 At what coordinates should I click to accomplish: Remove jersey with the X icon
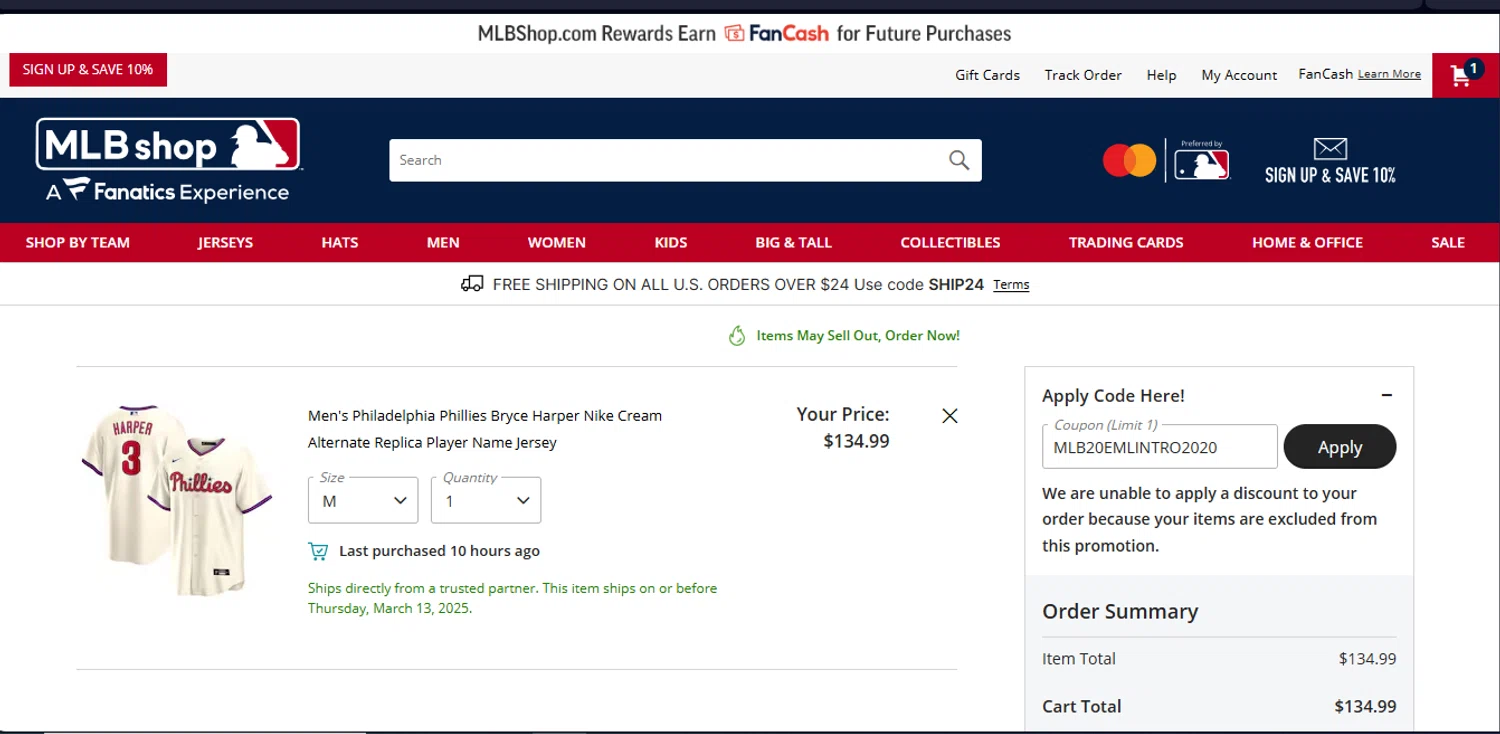click(950, 416)
